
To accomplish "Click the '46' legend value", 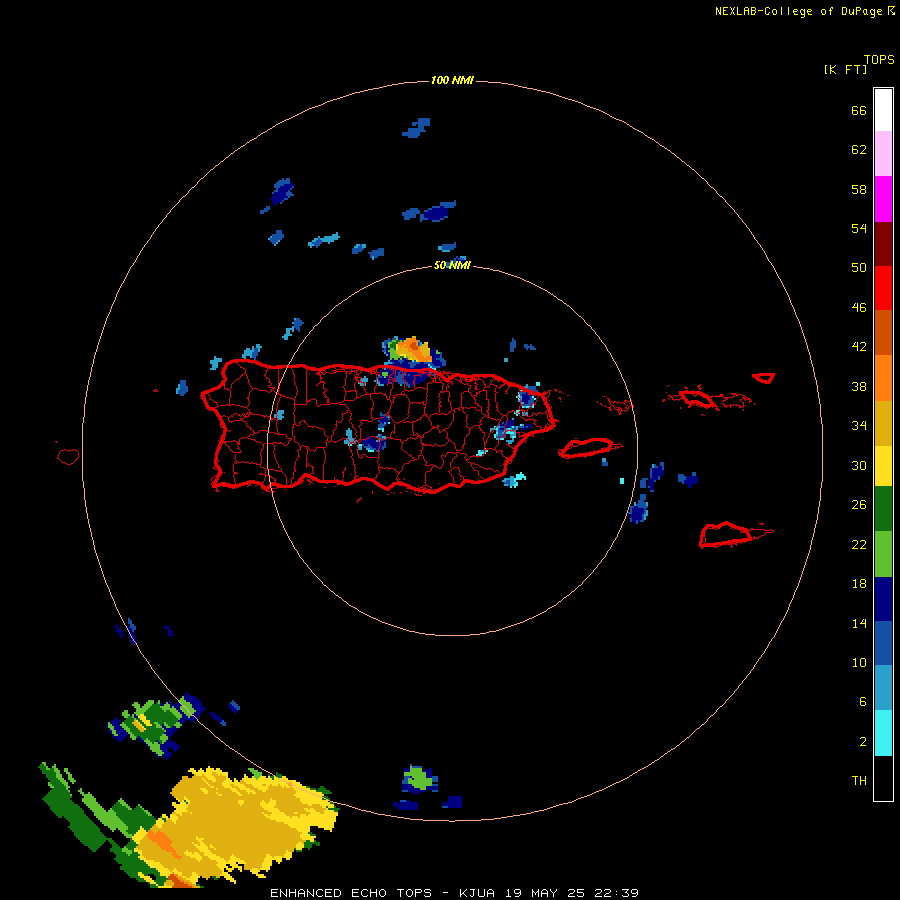I will pyautogui.click(x=859, y=307).
